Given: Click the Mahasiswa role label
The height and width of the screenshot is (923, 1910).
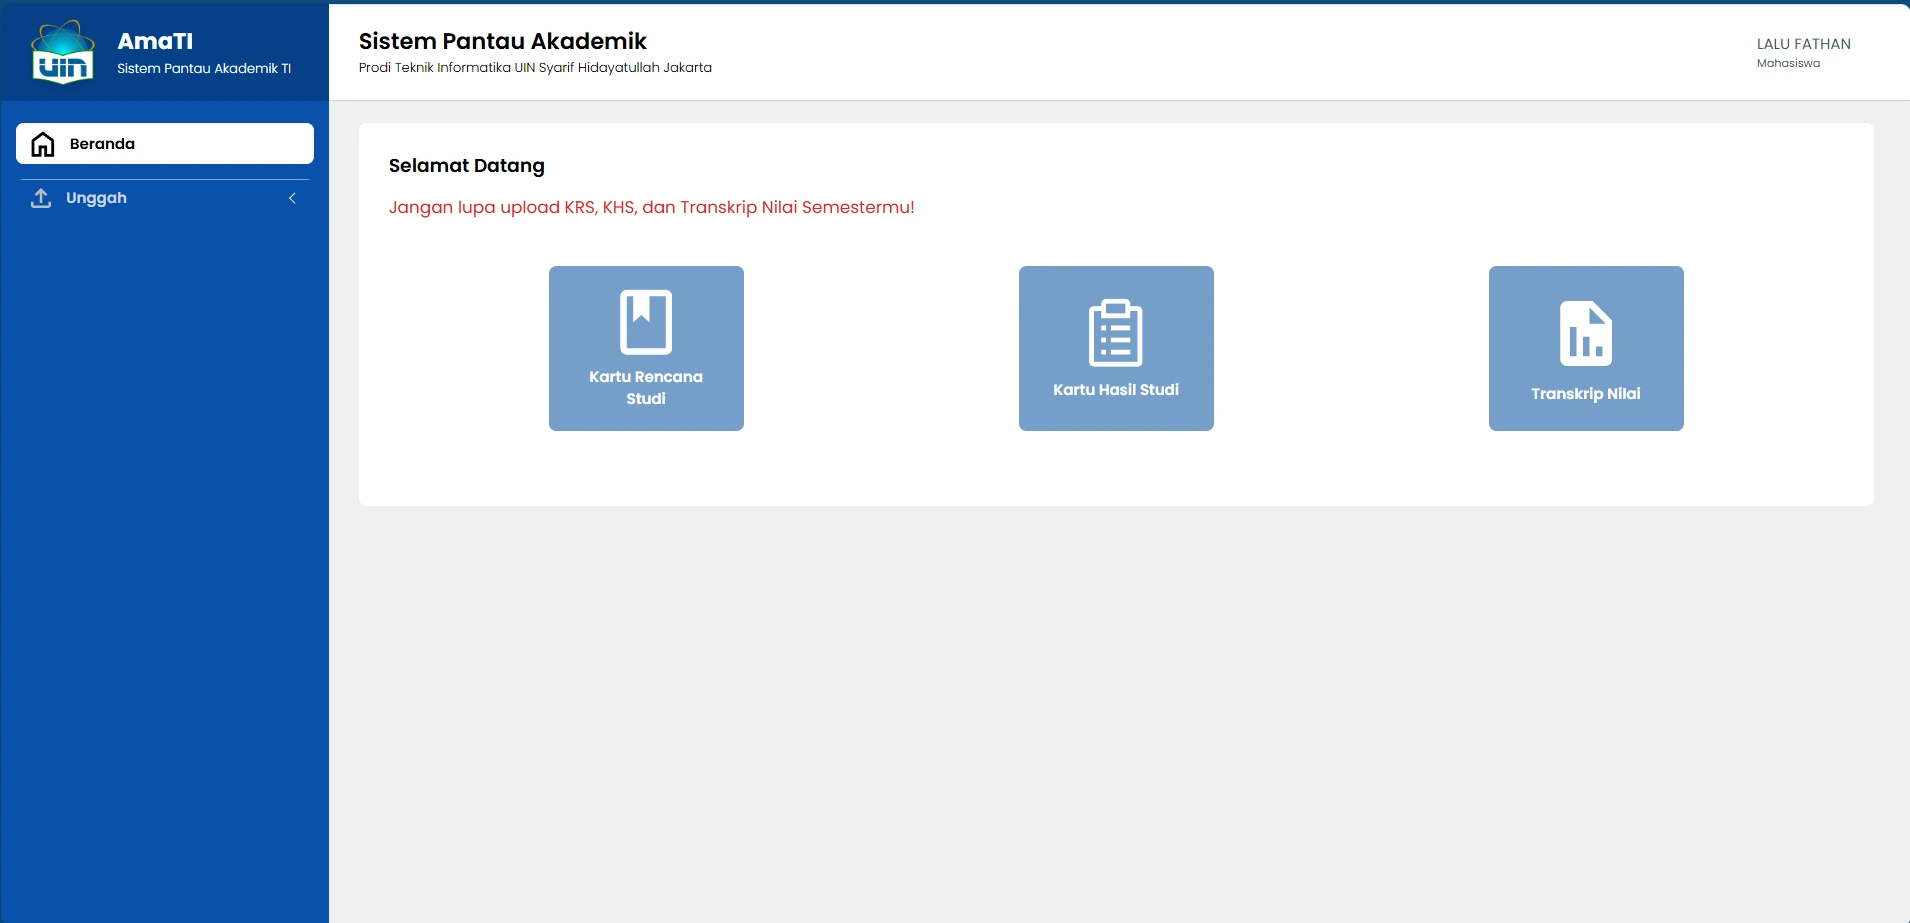Looking at the screenshot, I should click(1788, 63).
